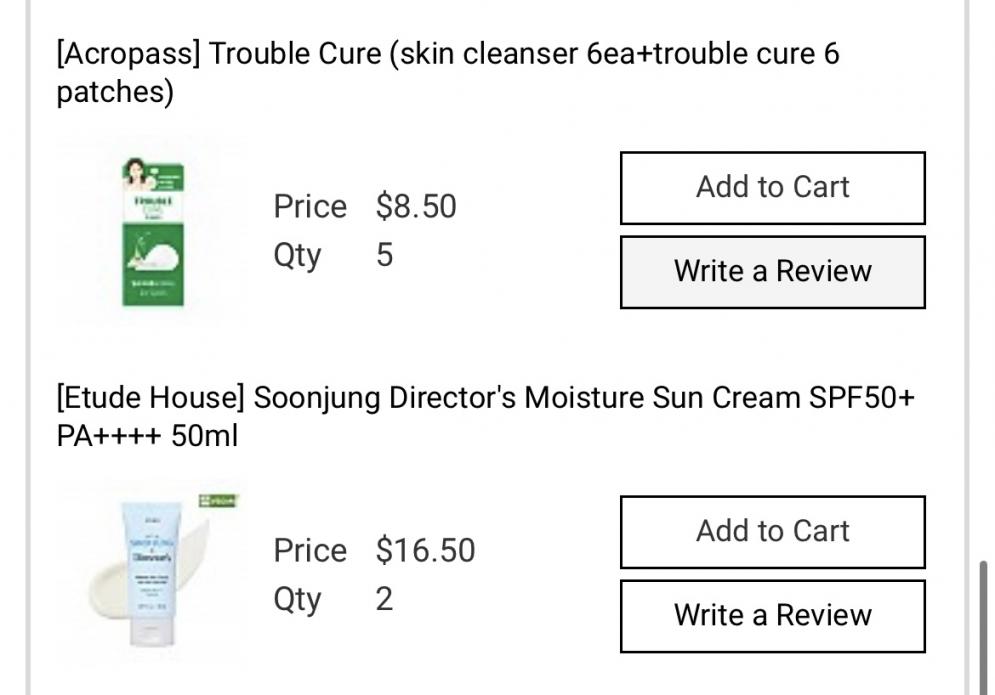
Task: Add Acropass Trouble Cure to cart
Action: (772, 188)
